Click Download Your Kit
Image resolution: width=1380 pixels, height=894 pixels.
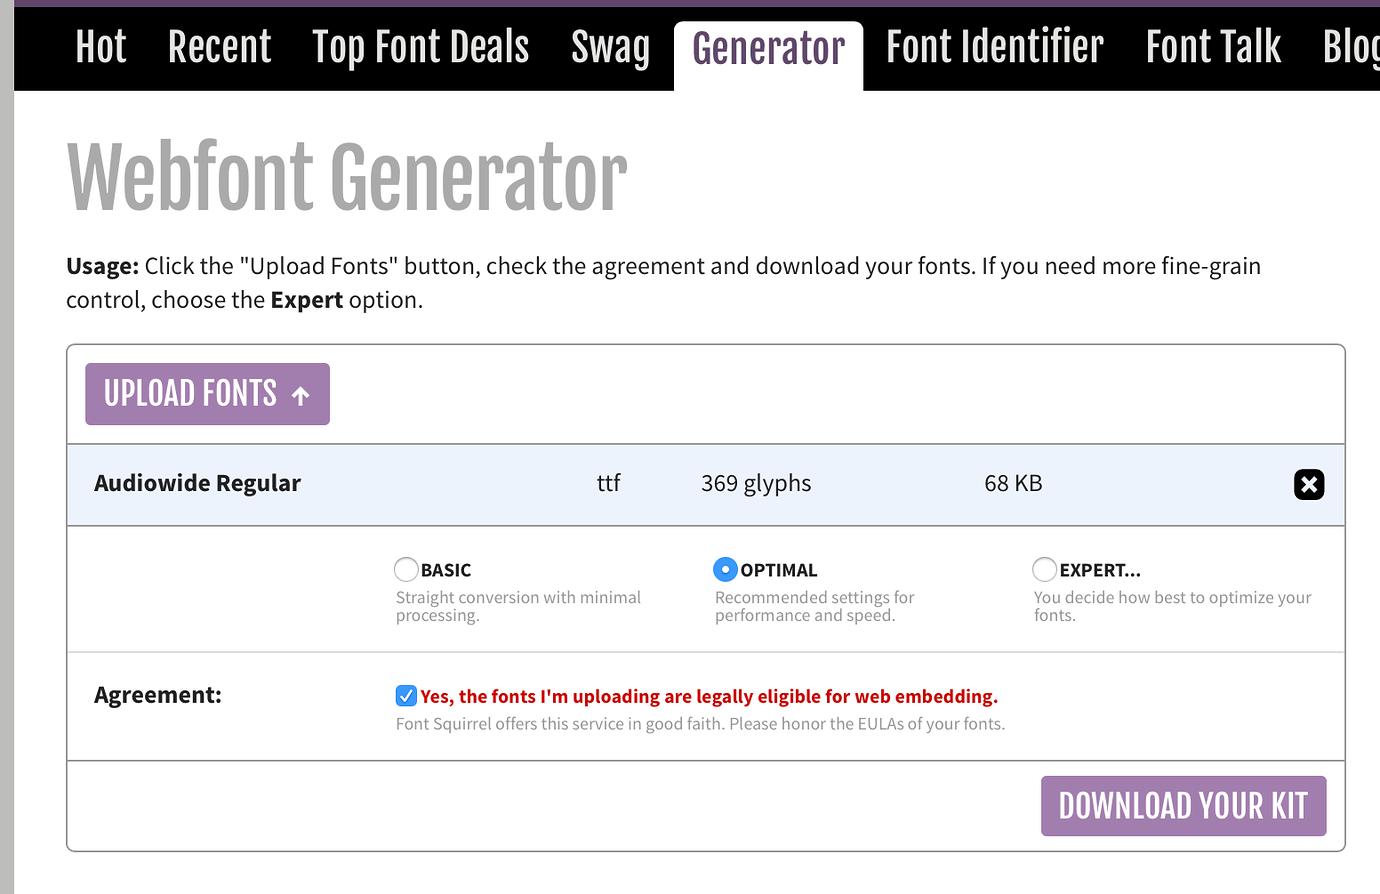(1183, 805)
